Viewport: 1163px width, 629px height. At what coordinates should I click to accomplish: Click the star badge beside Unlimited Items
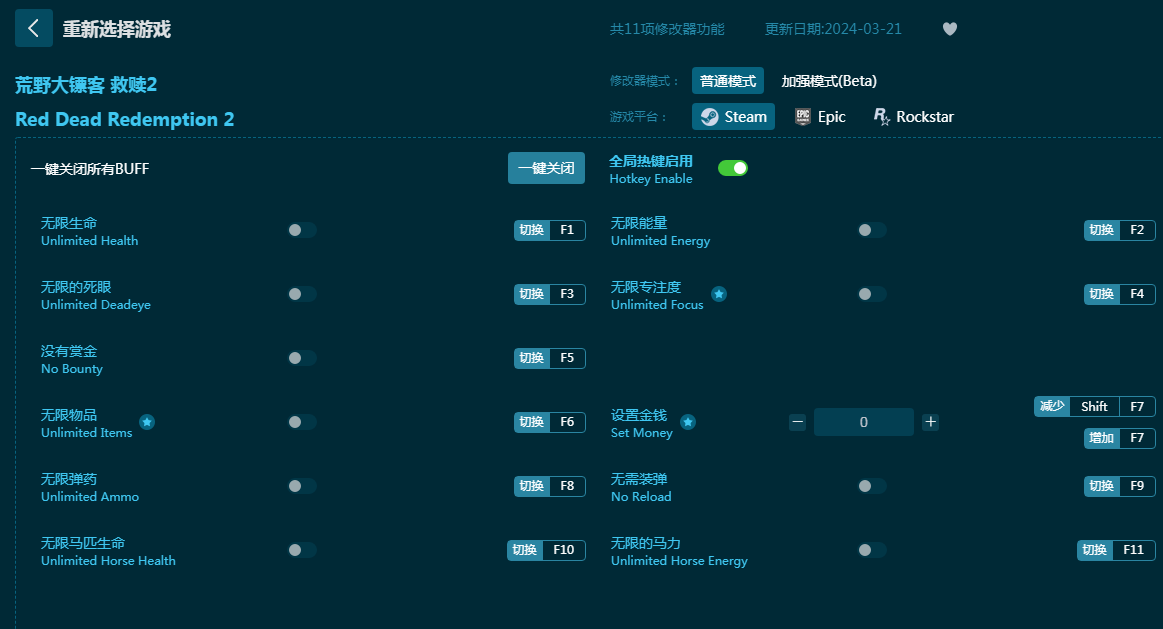click(147, 422)
